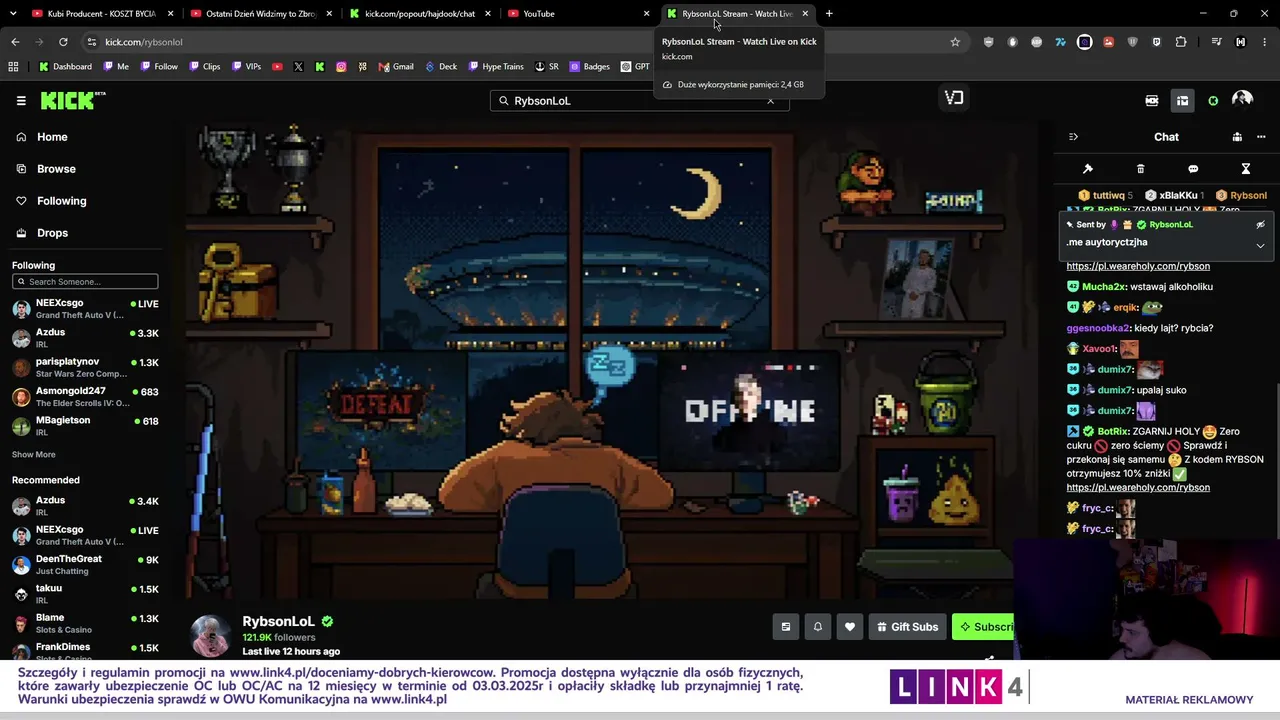Screen dimensions: 1280x720
Task: Open the Gmail bookmark
Action: pyautogui.click(x=396, y=67)
